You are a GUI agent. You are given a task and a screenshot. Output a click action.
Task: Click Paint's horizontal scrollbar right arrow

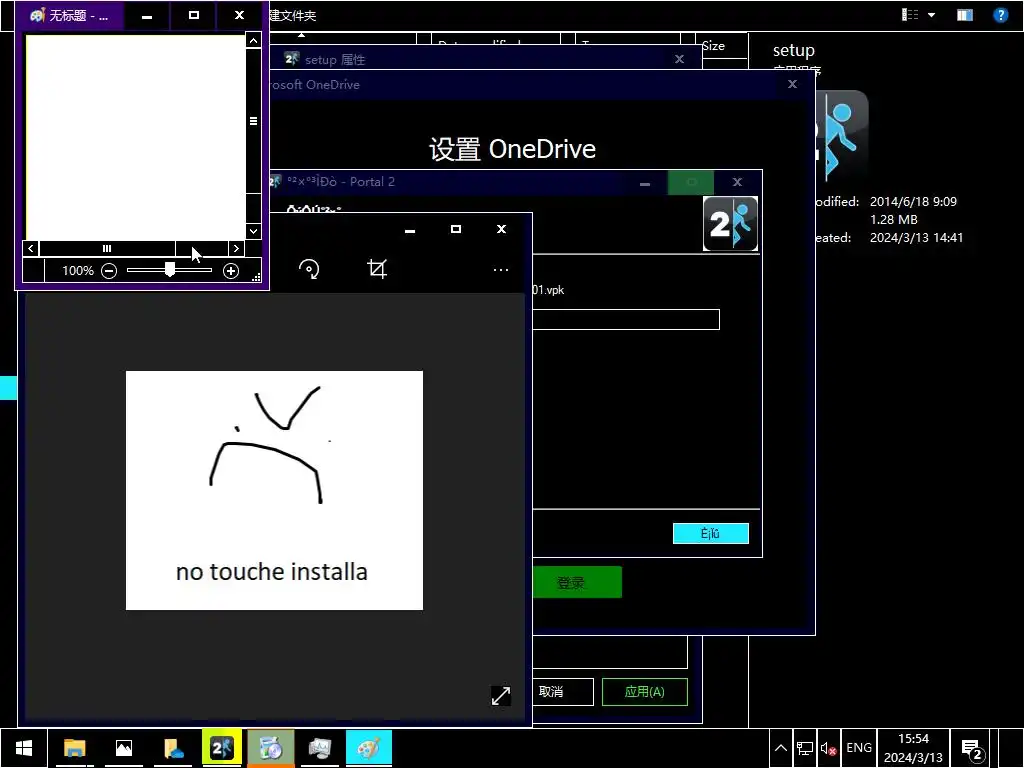point(236,248)
